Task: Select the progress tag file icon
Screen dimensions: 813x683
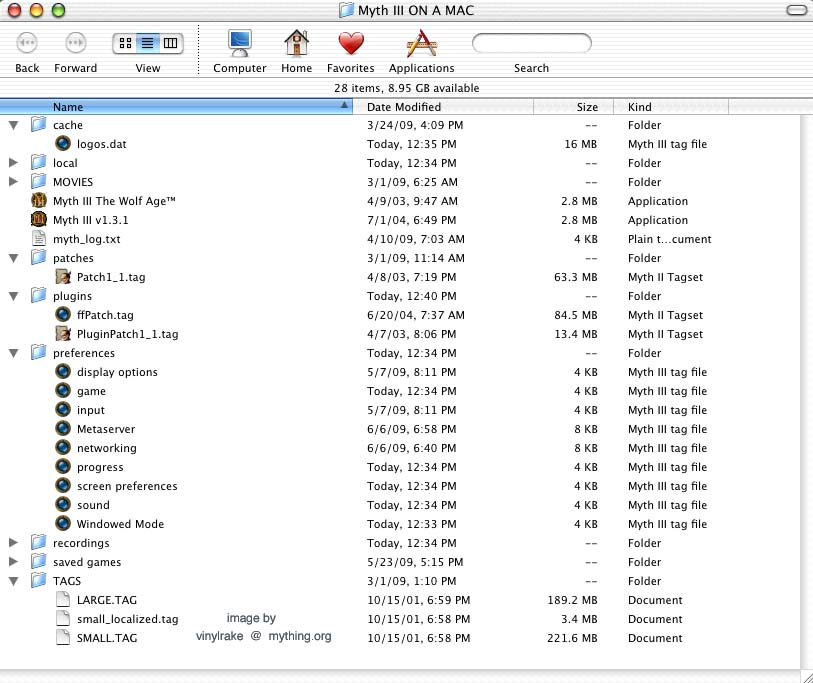Action: point(63,466)
